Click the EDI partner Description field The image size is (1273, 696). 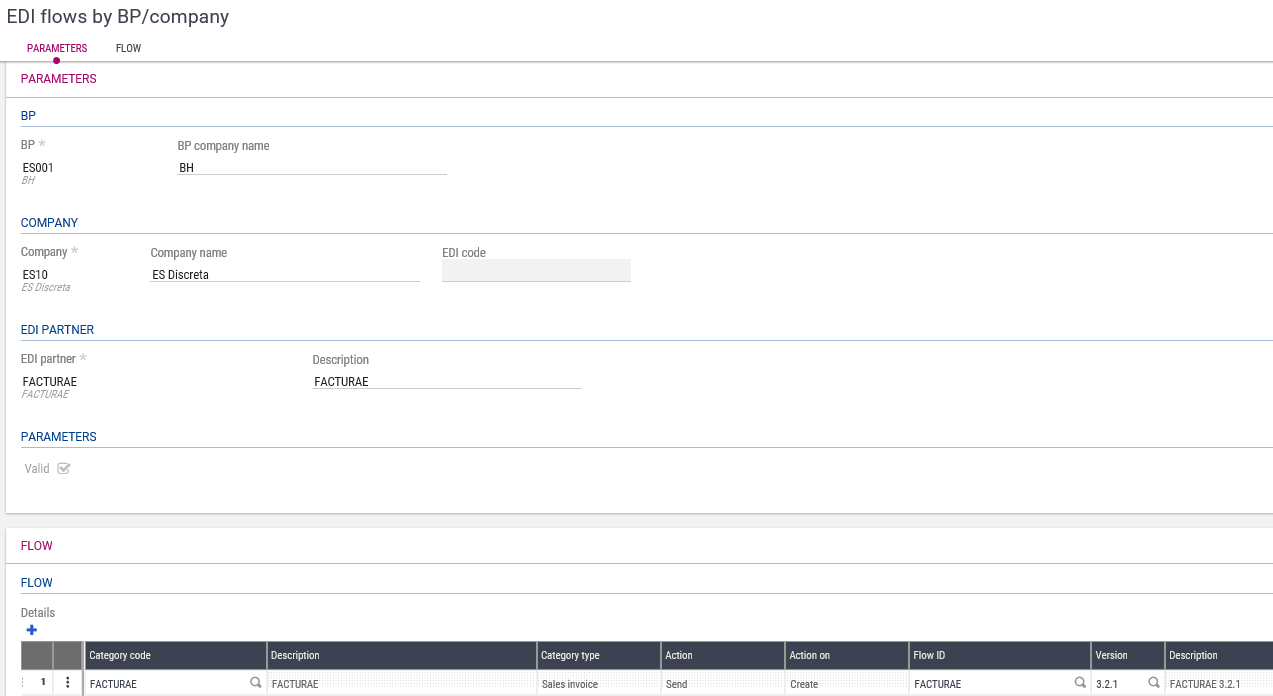(446, 382)
